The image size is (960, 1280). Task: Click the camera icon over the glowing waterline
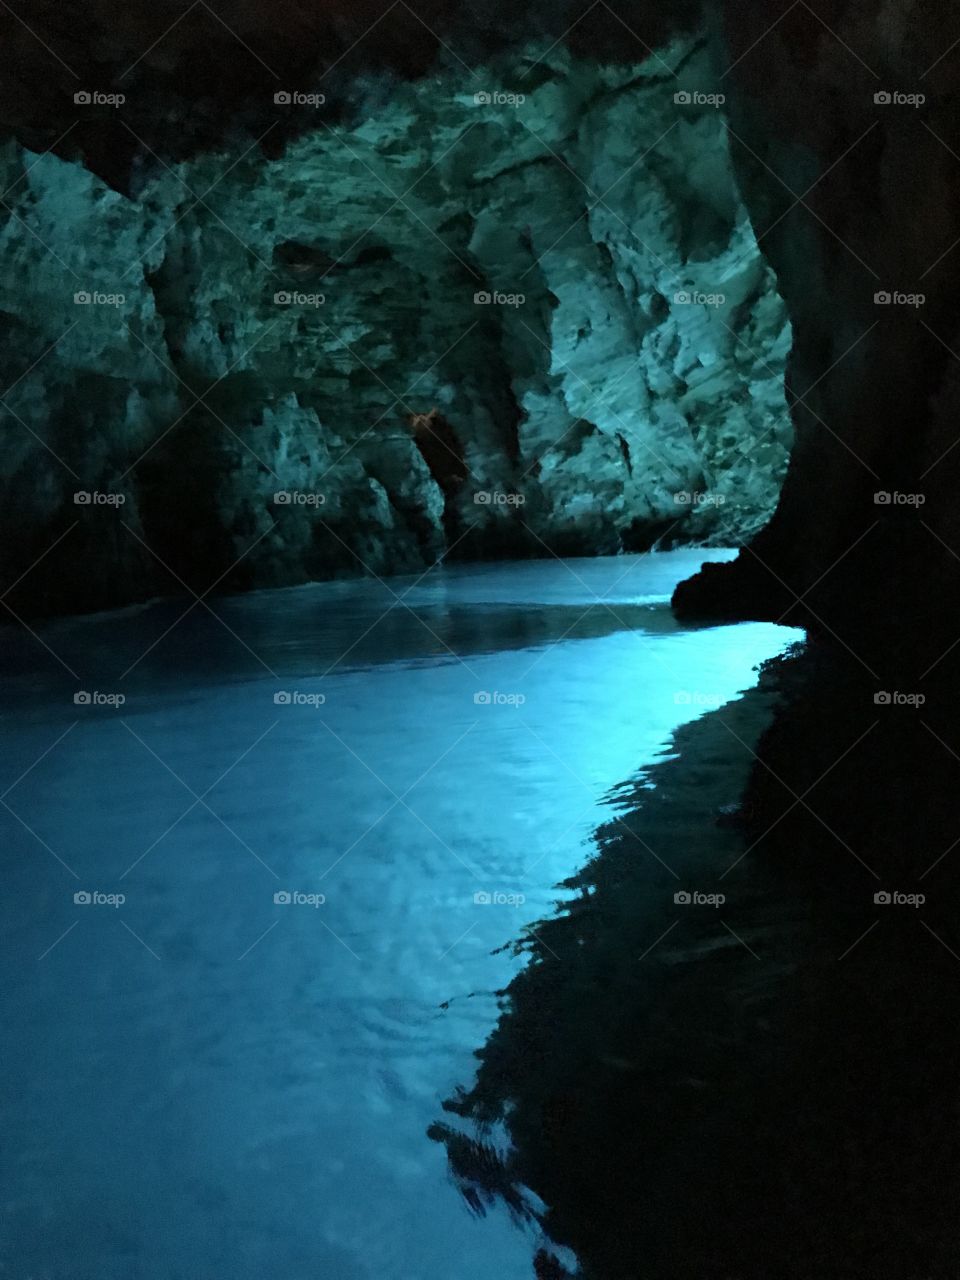(680, 695)
